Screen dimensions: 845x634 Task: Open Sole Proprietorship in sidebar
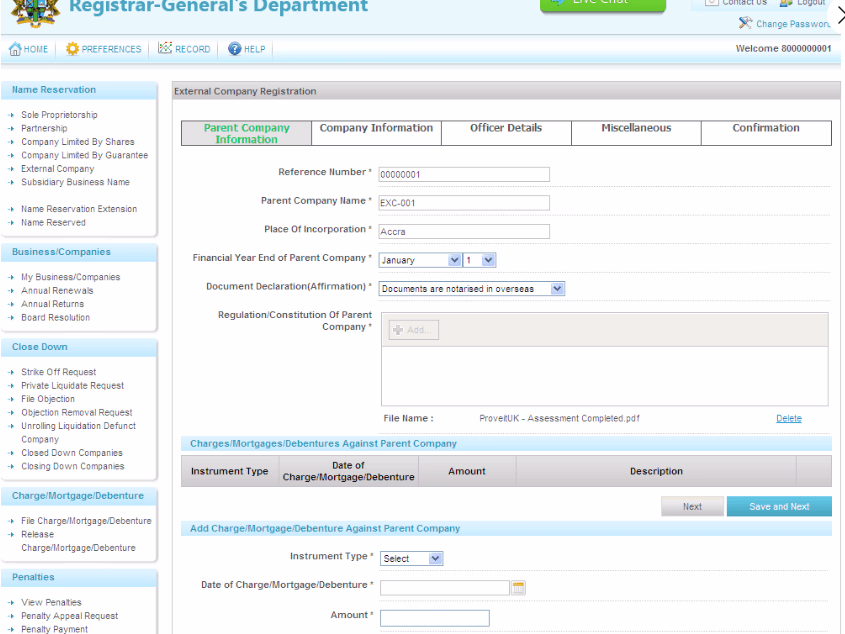(x=59, y=115)
